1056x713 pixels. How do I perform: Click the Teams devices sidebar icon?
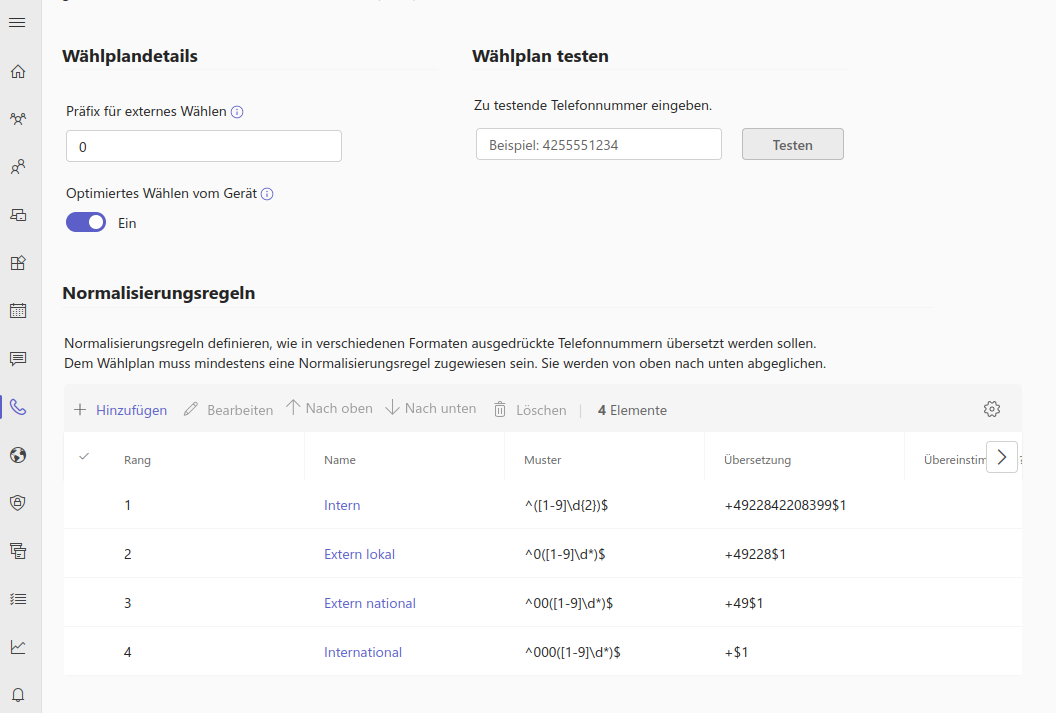[18, 215]
